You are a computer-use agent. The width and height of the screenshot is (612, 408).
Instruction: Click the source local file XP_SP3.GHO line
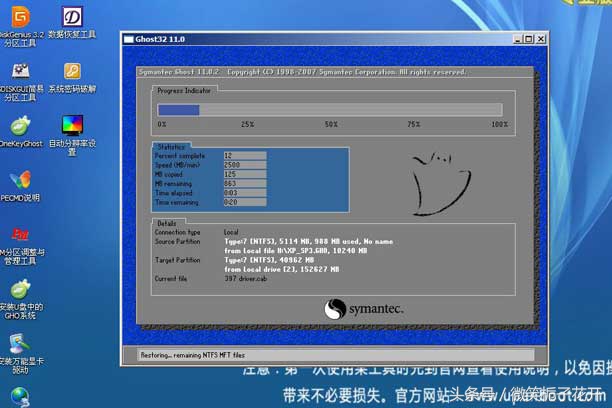point(295,251)
